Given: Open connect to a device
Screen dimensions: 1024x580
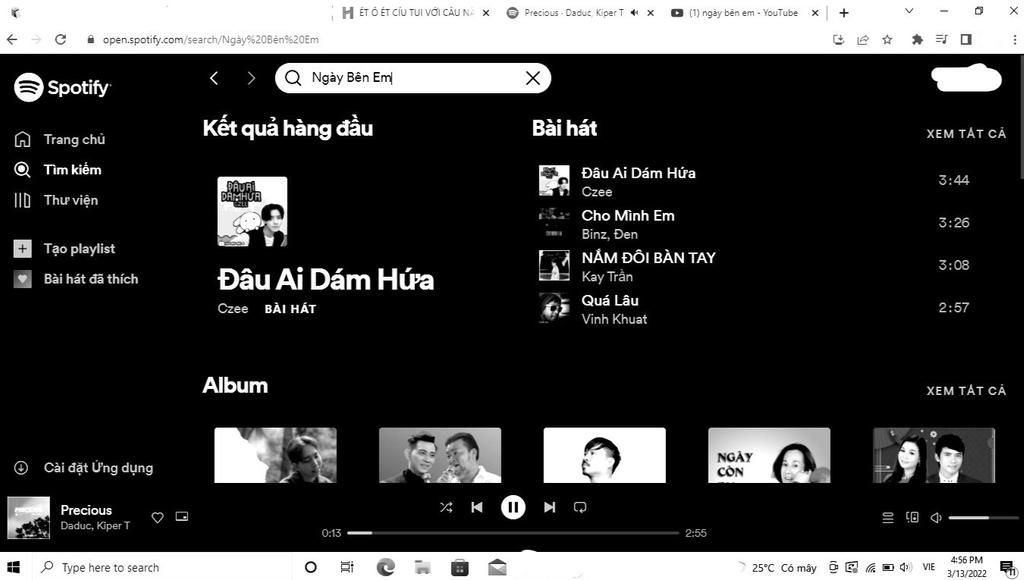Looking at the screenshot, I should click(912, 517).
